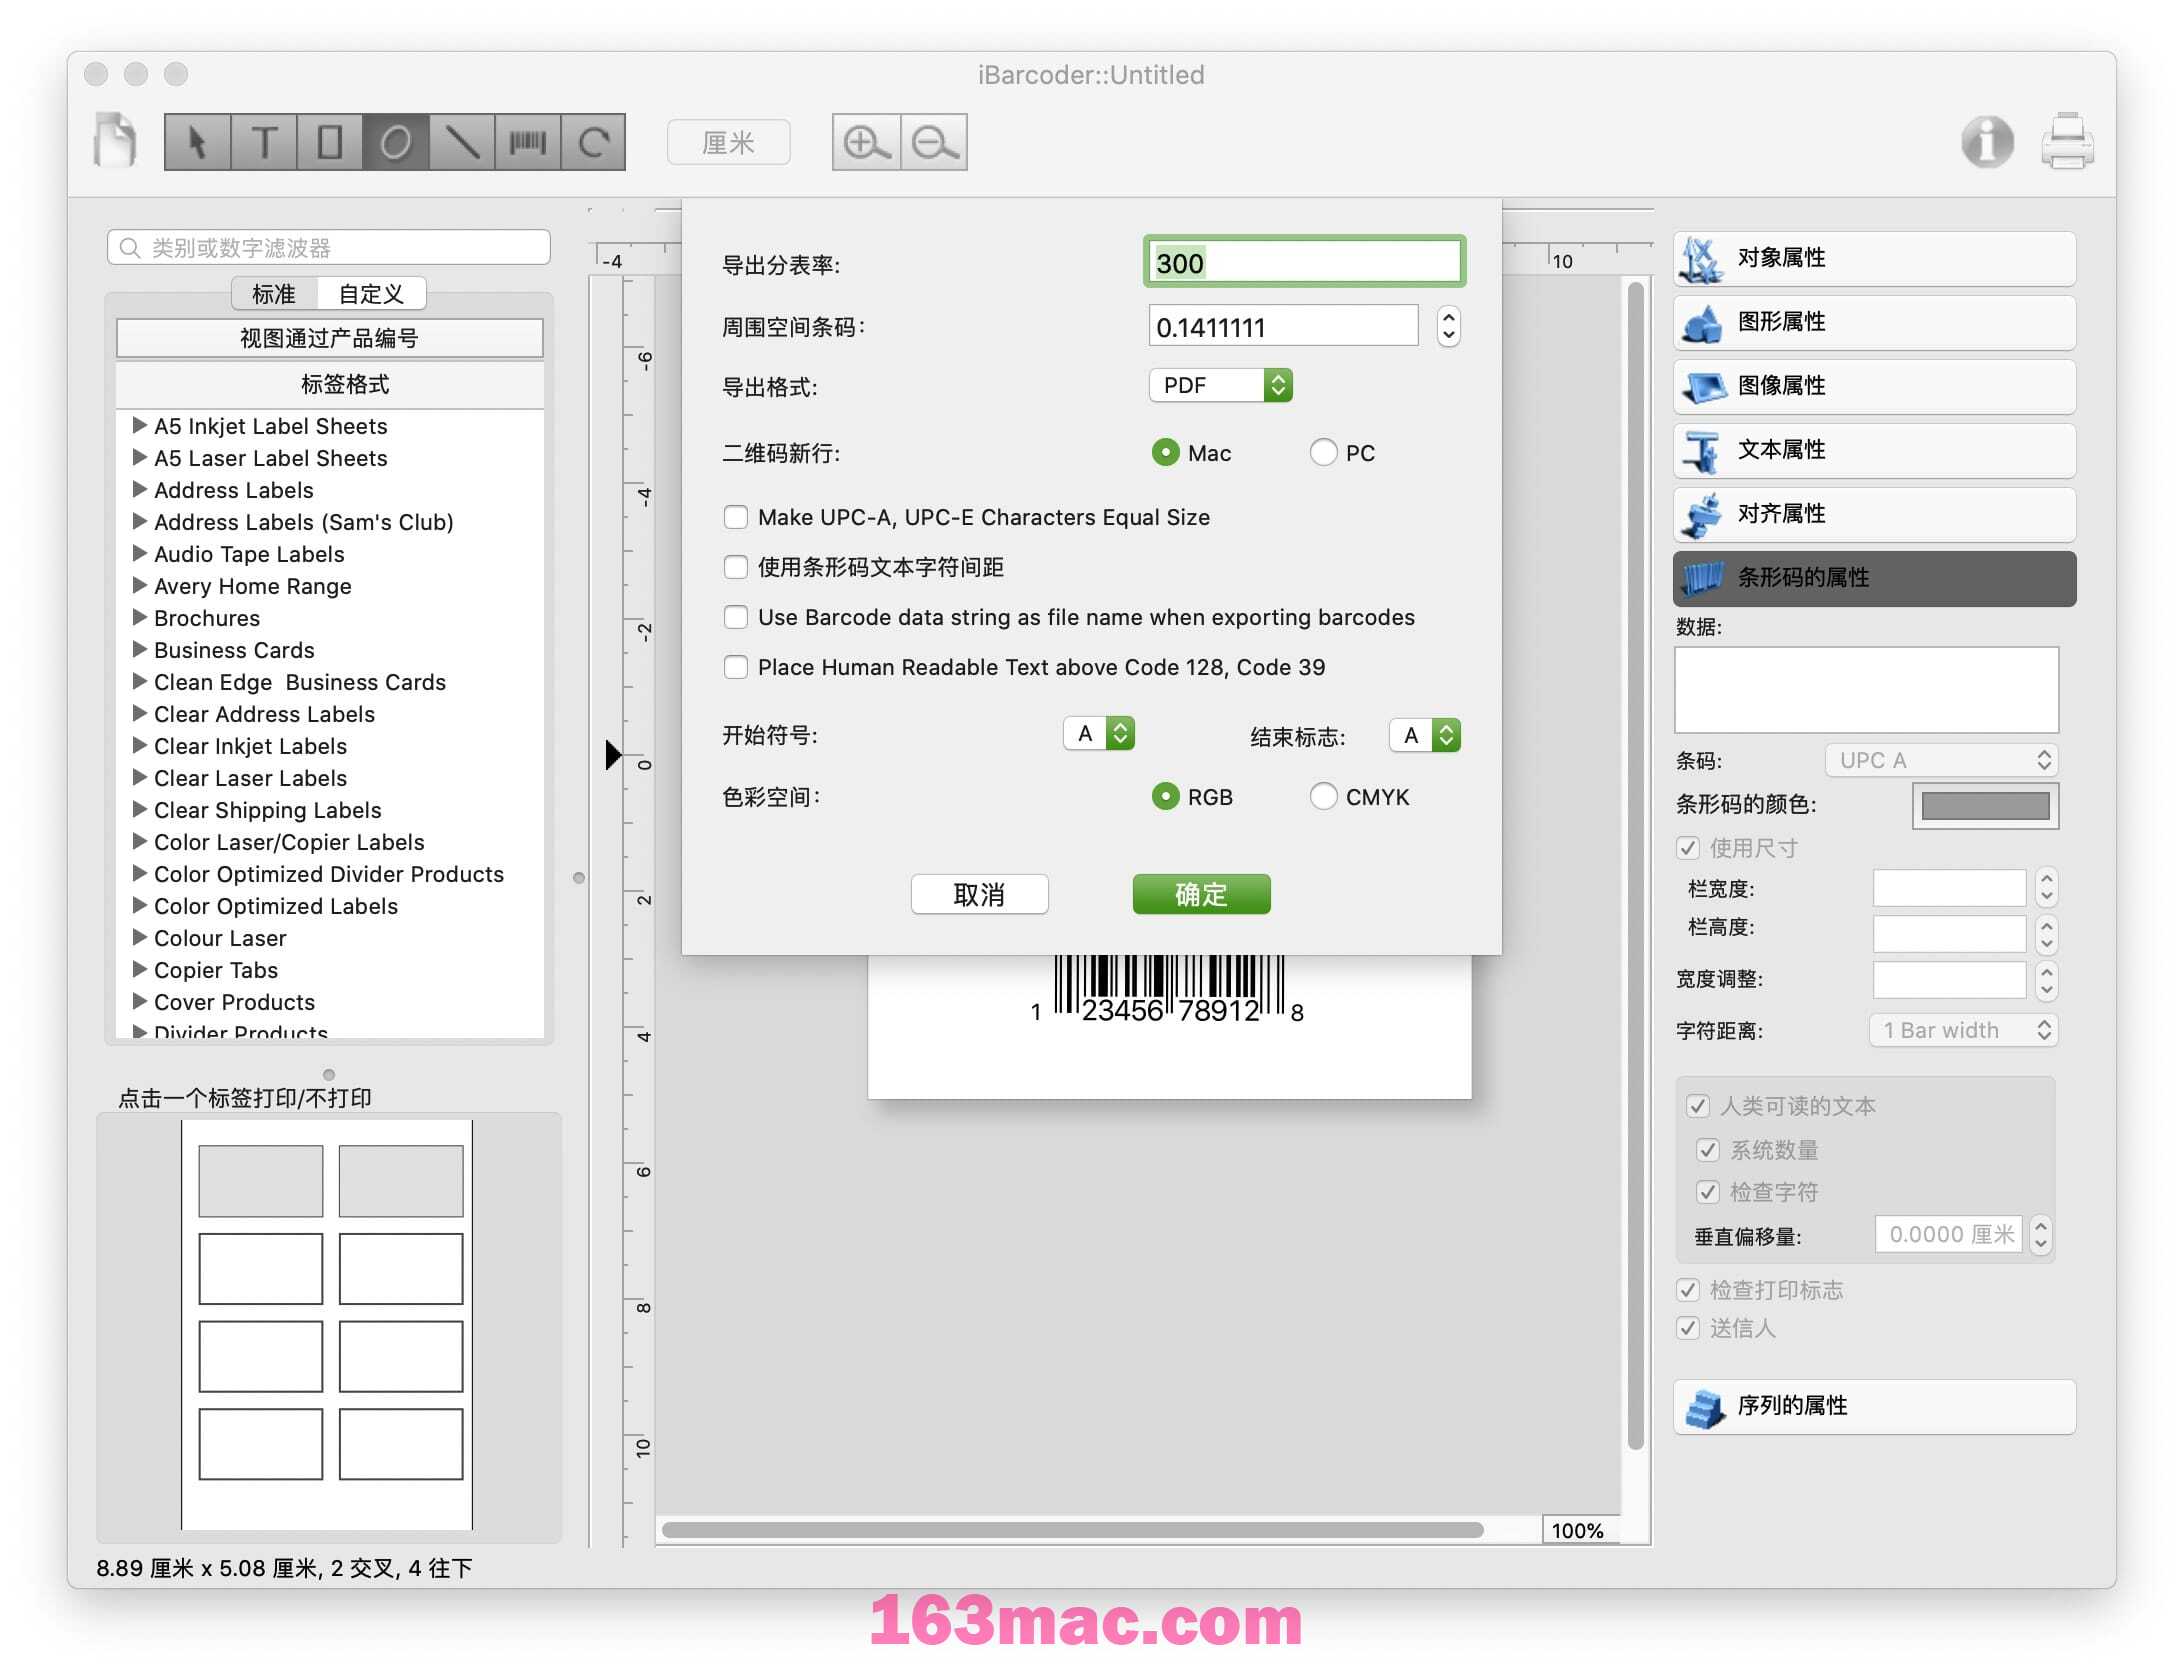Collapse the 条形码的属性 panel
Viewport: 2184px width, 1672px height.
click(1874, 578)
